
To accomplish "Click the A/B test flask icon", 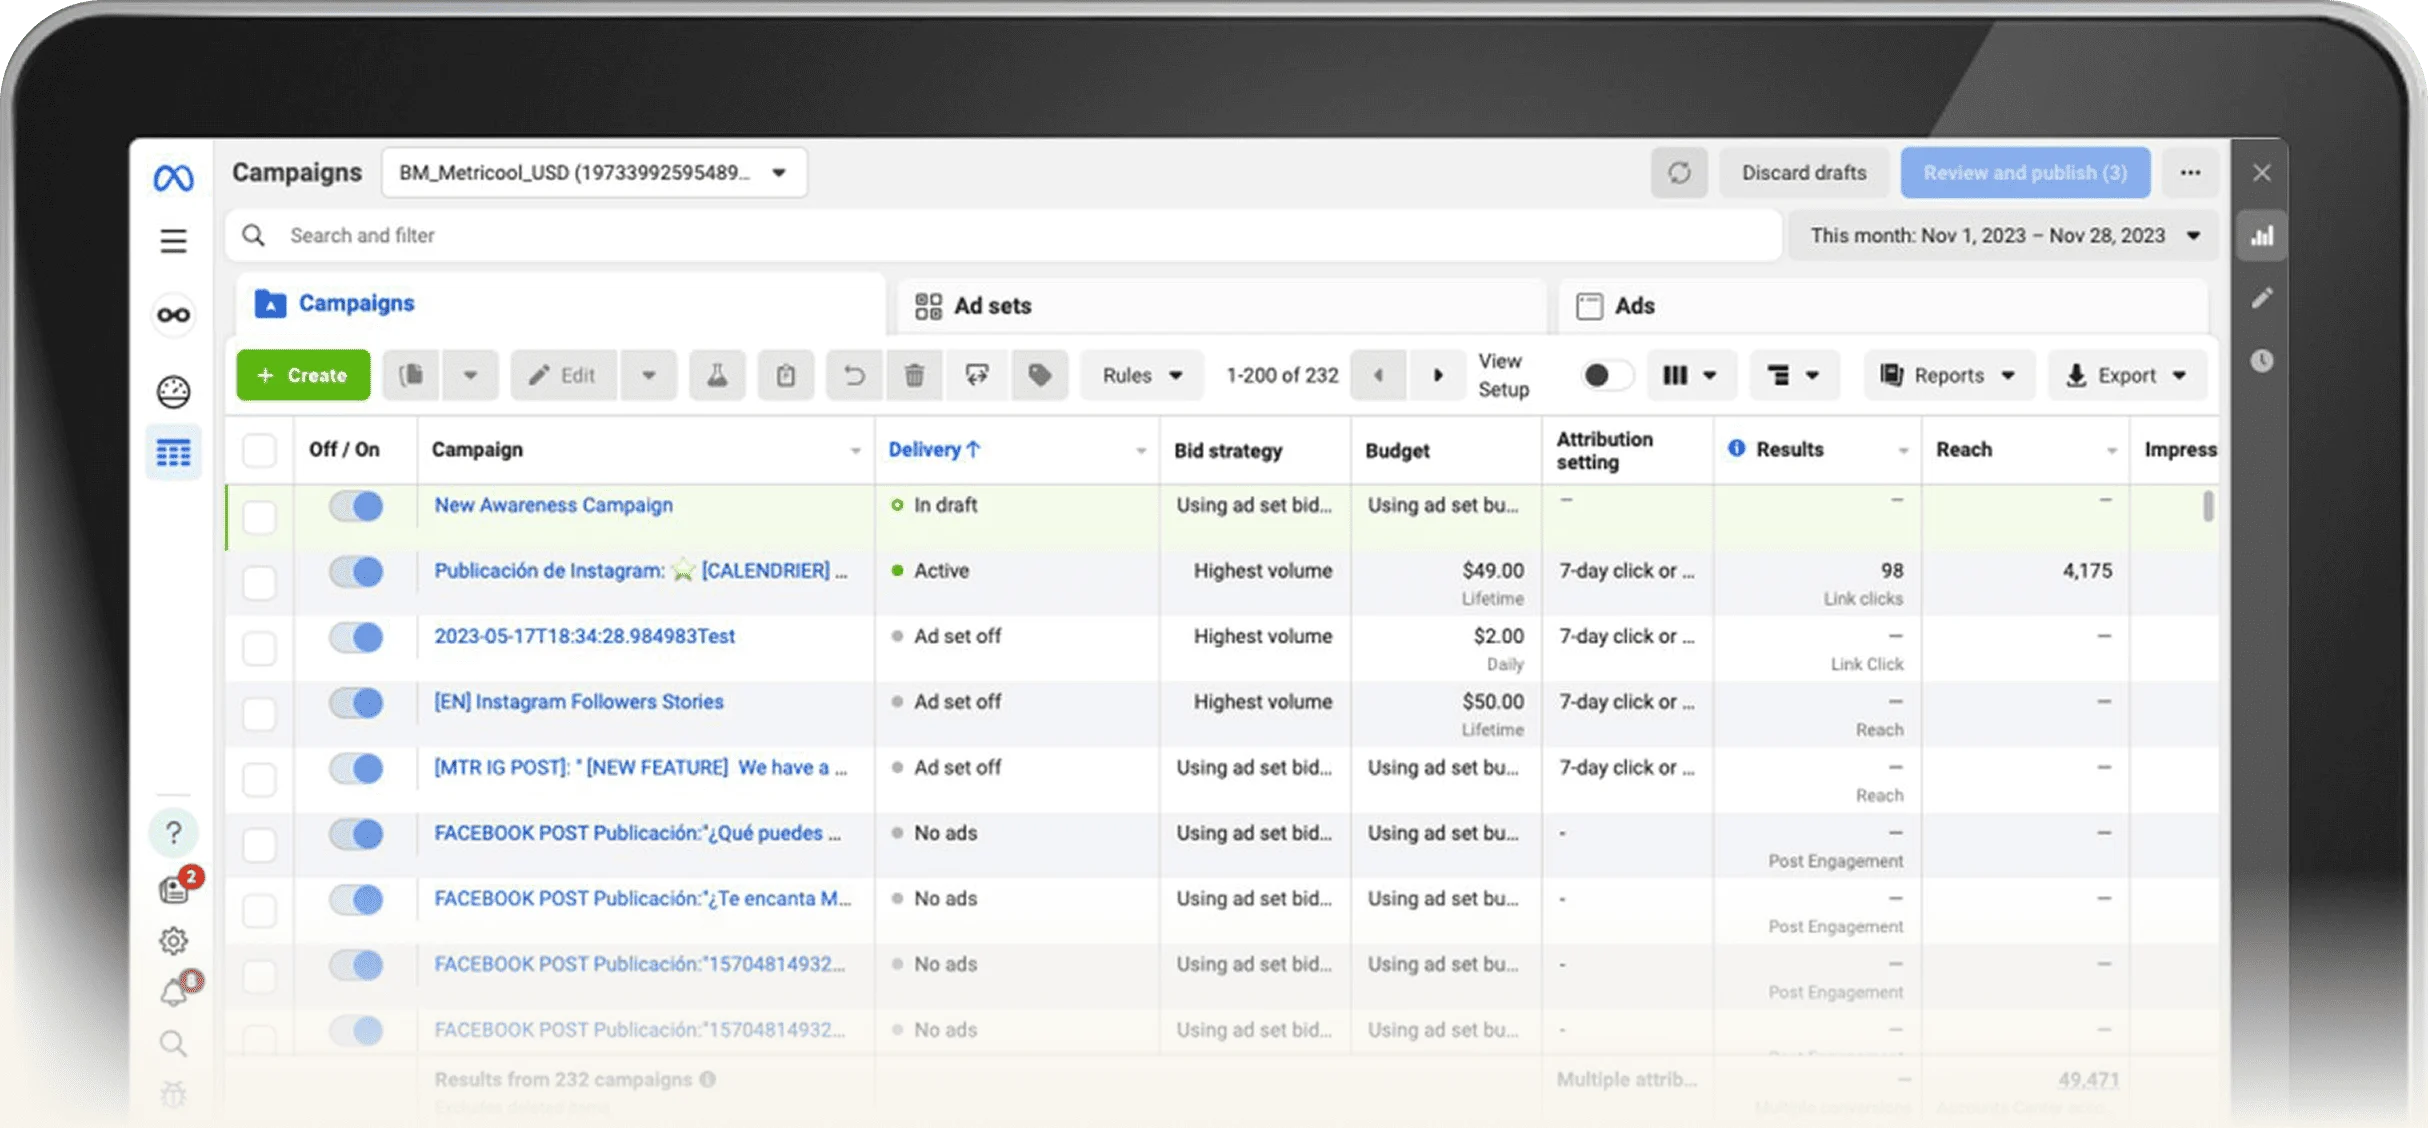I will [x=717, y=375].
